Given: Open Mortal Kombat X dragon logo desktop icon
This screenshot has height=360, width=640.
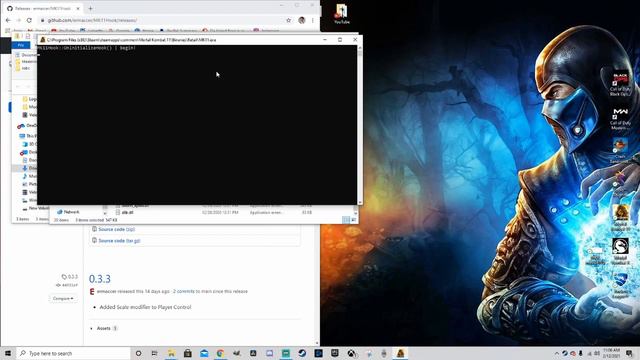Looking at the screenshot, I should pyautogui.click(x=620, y=252).
